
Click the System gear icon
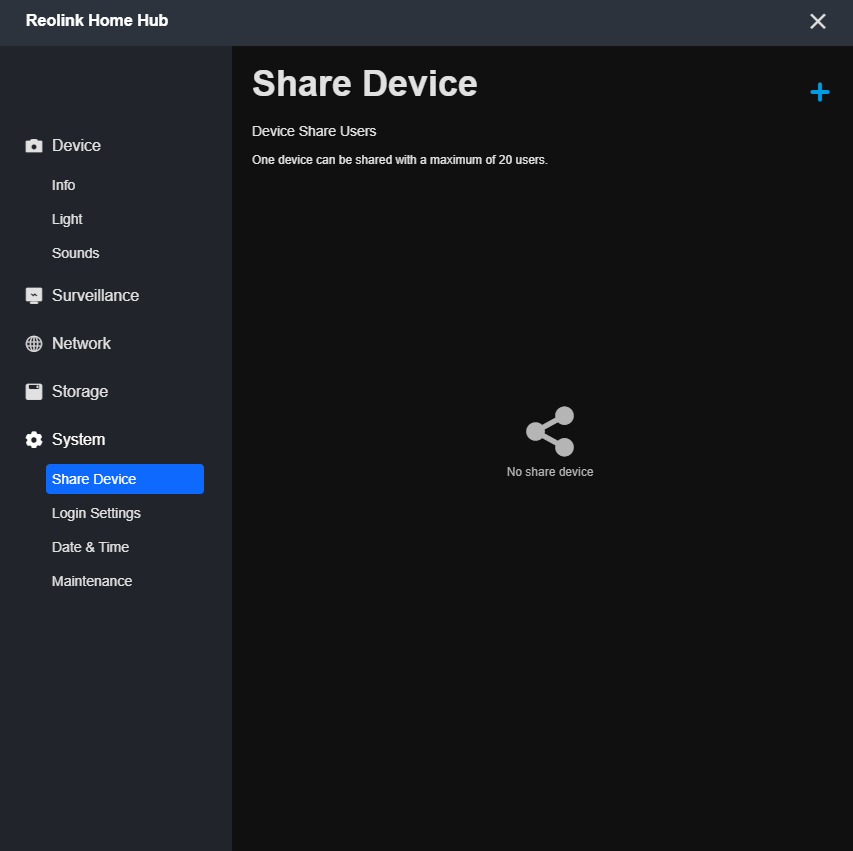(33, 439)
